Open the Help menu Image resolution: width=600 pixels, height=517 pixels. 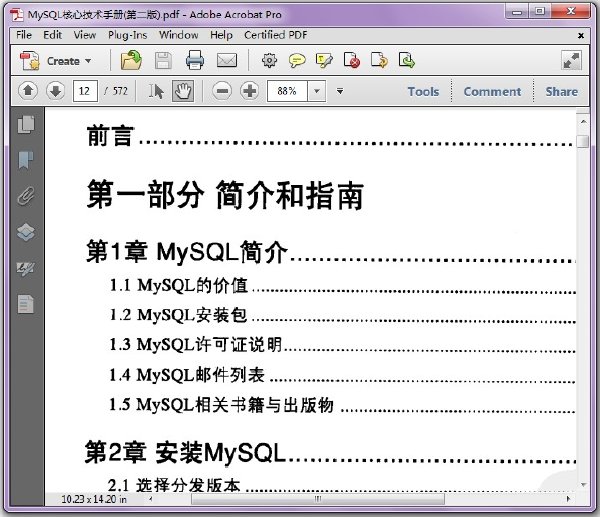click(221, 35)
